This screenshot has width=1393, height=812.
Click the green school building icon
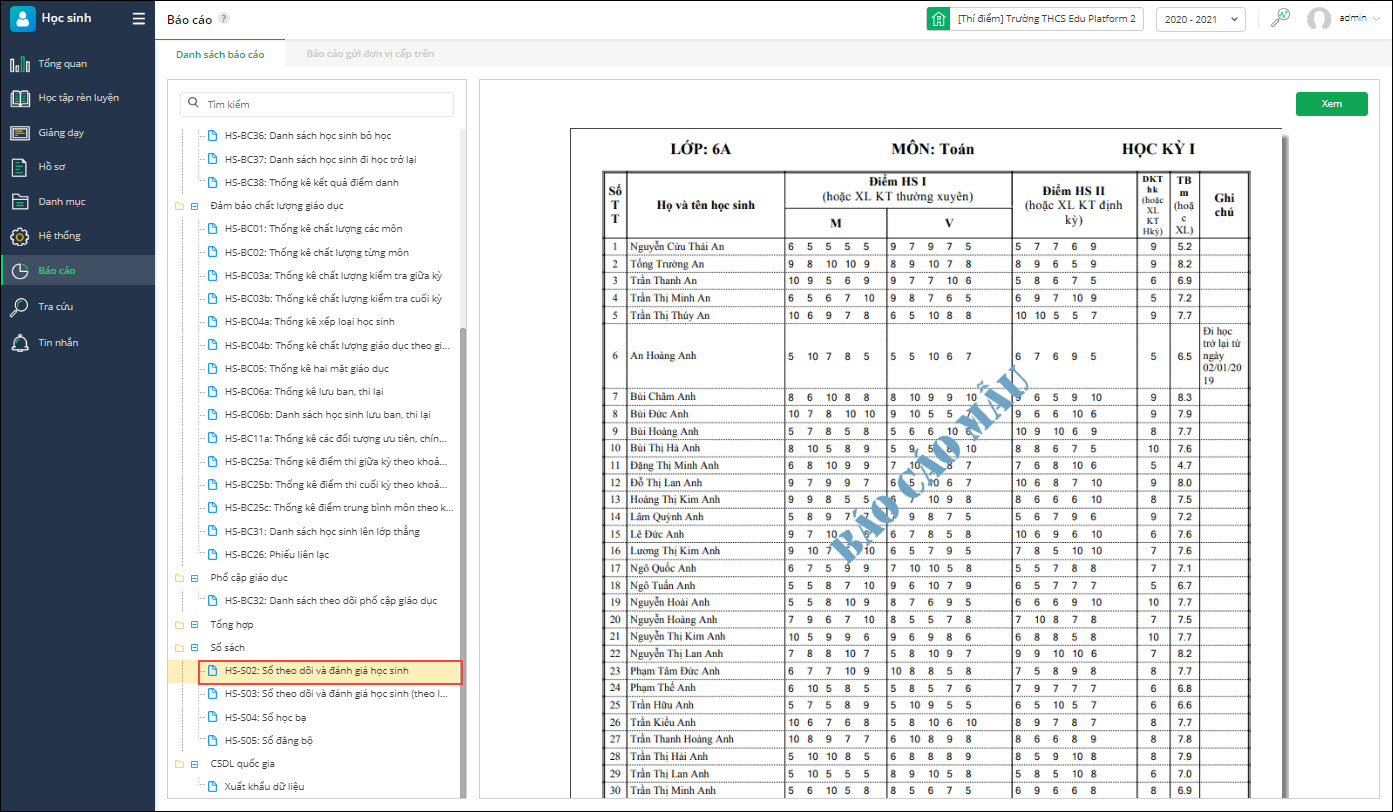point(938,19)
